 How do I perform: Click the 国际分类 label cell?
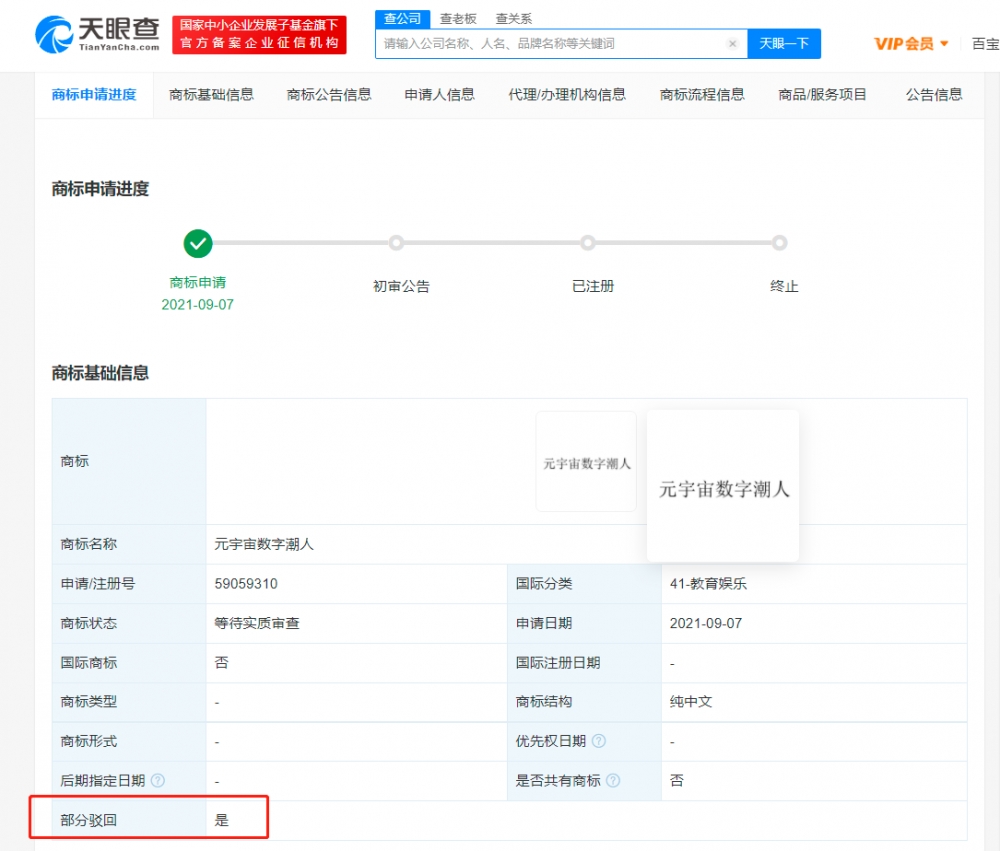point(584,584)
